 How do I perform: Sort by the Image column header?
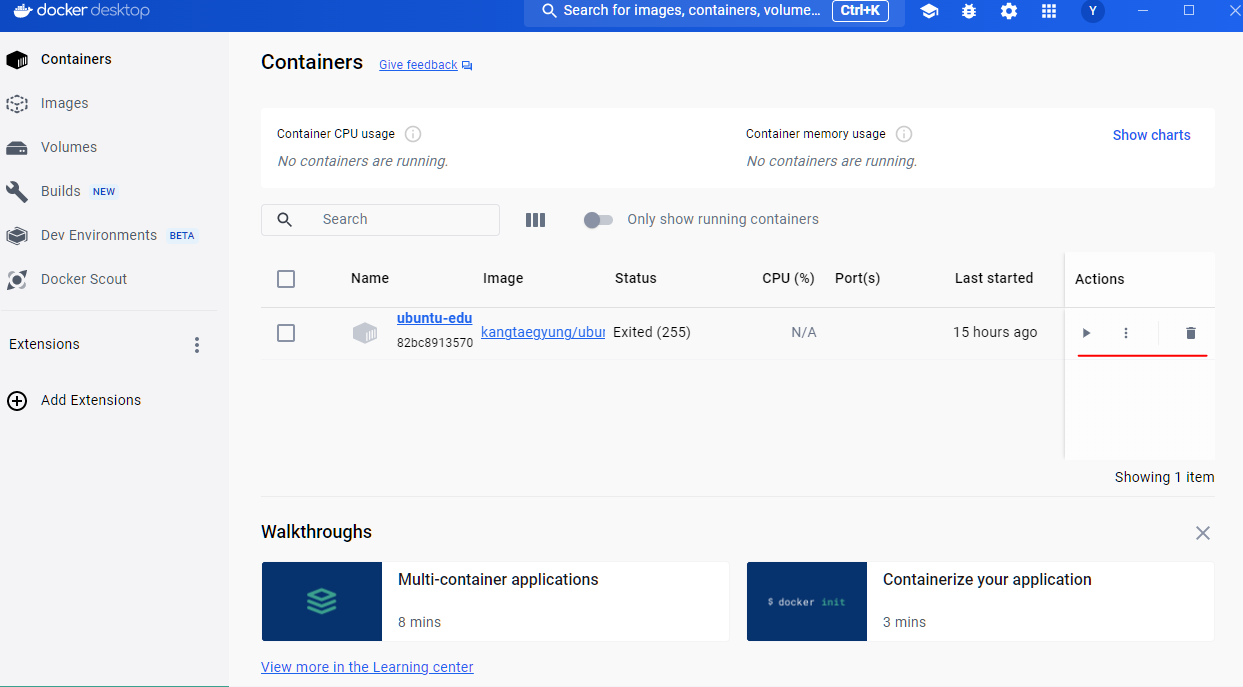503,279
